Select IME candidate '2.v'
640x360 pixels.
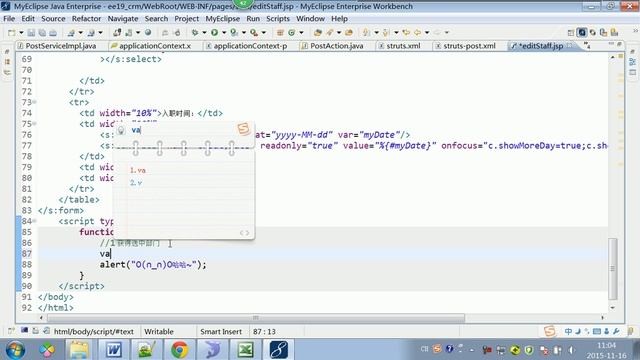[136, 183]
